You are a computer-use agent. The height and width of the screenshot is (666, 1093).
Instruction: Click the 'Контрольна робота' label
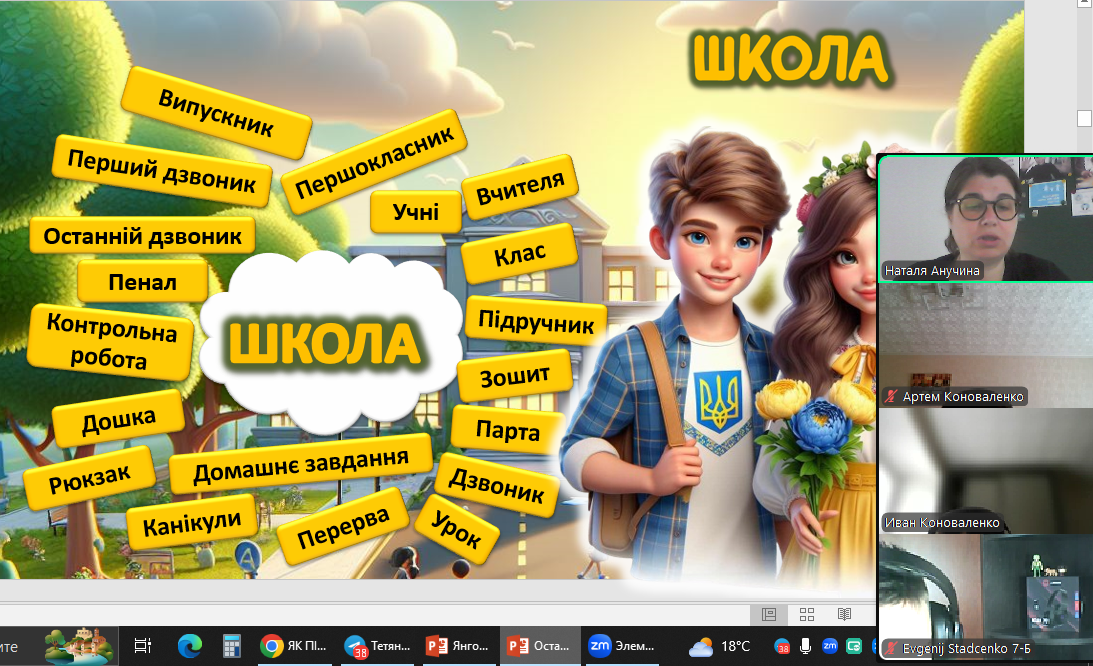tap(110, 342)
